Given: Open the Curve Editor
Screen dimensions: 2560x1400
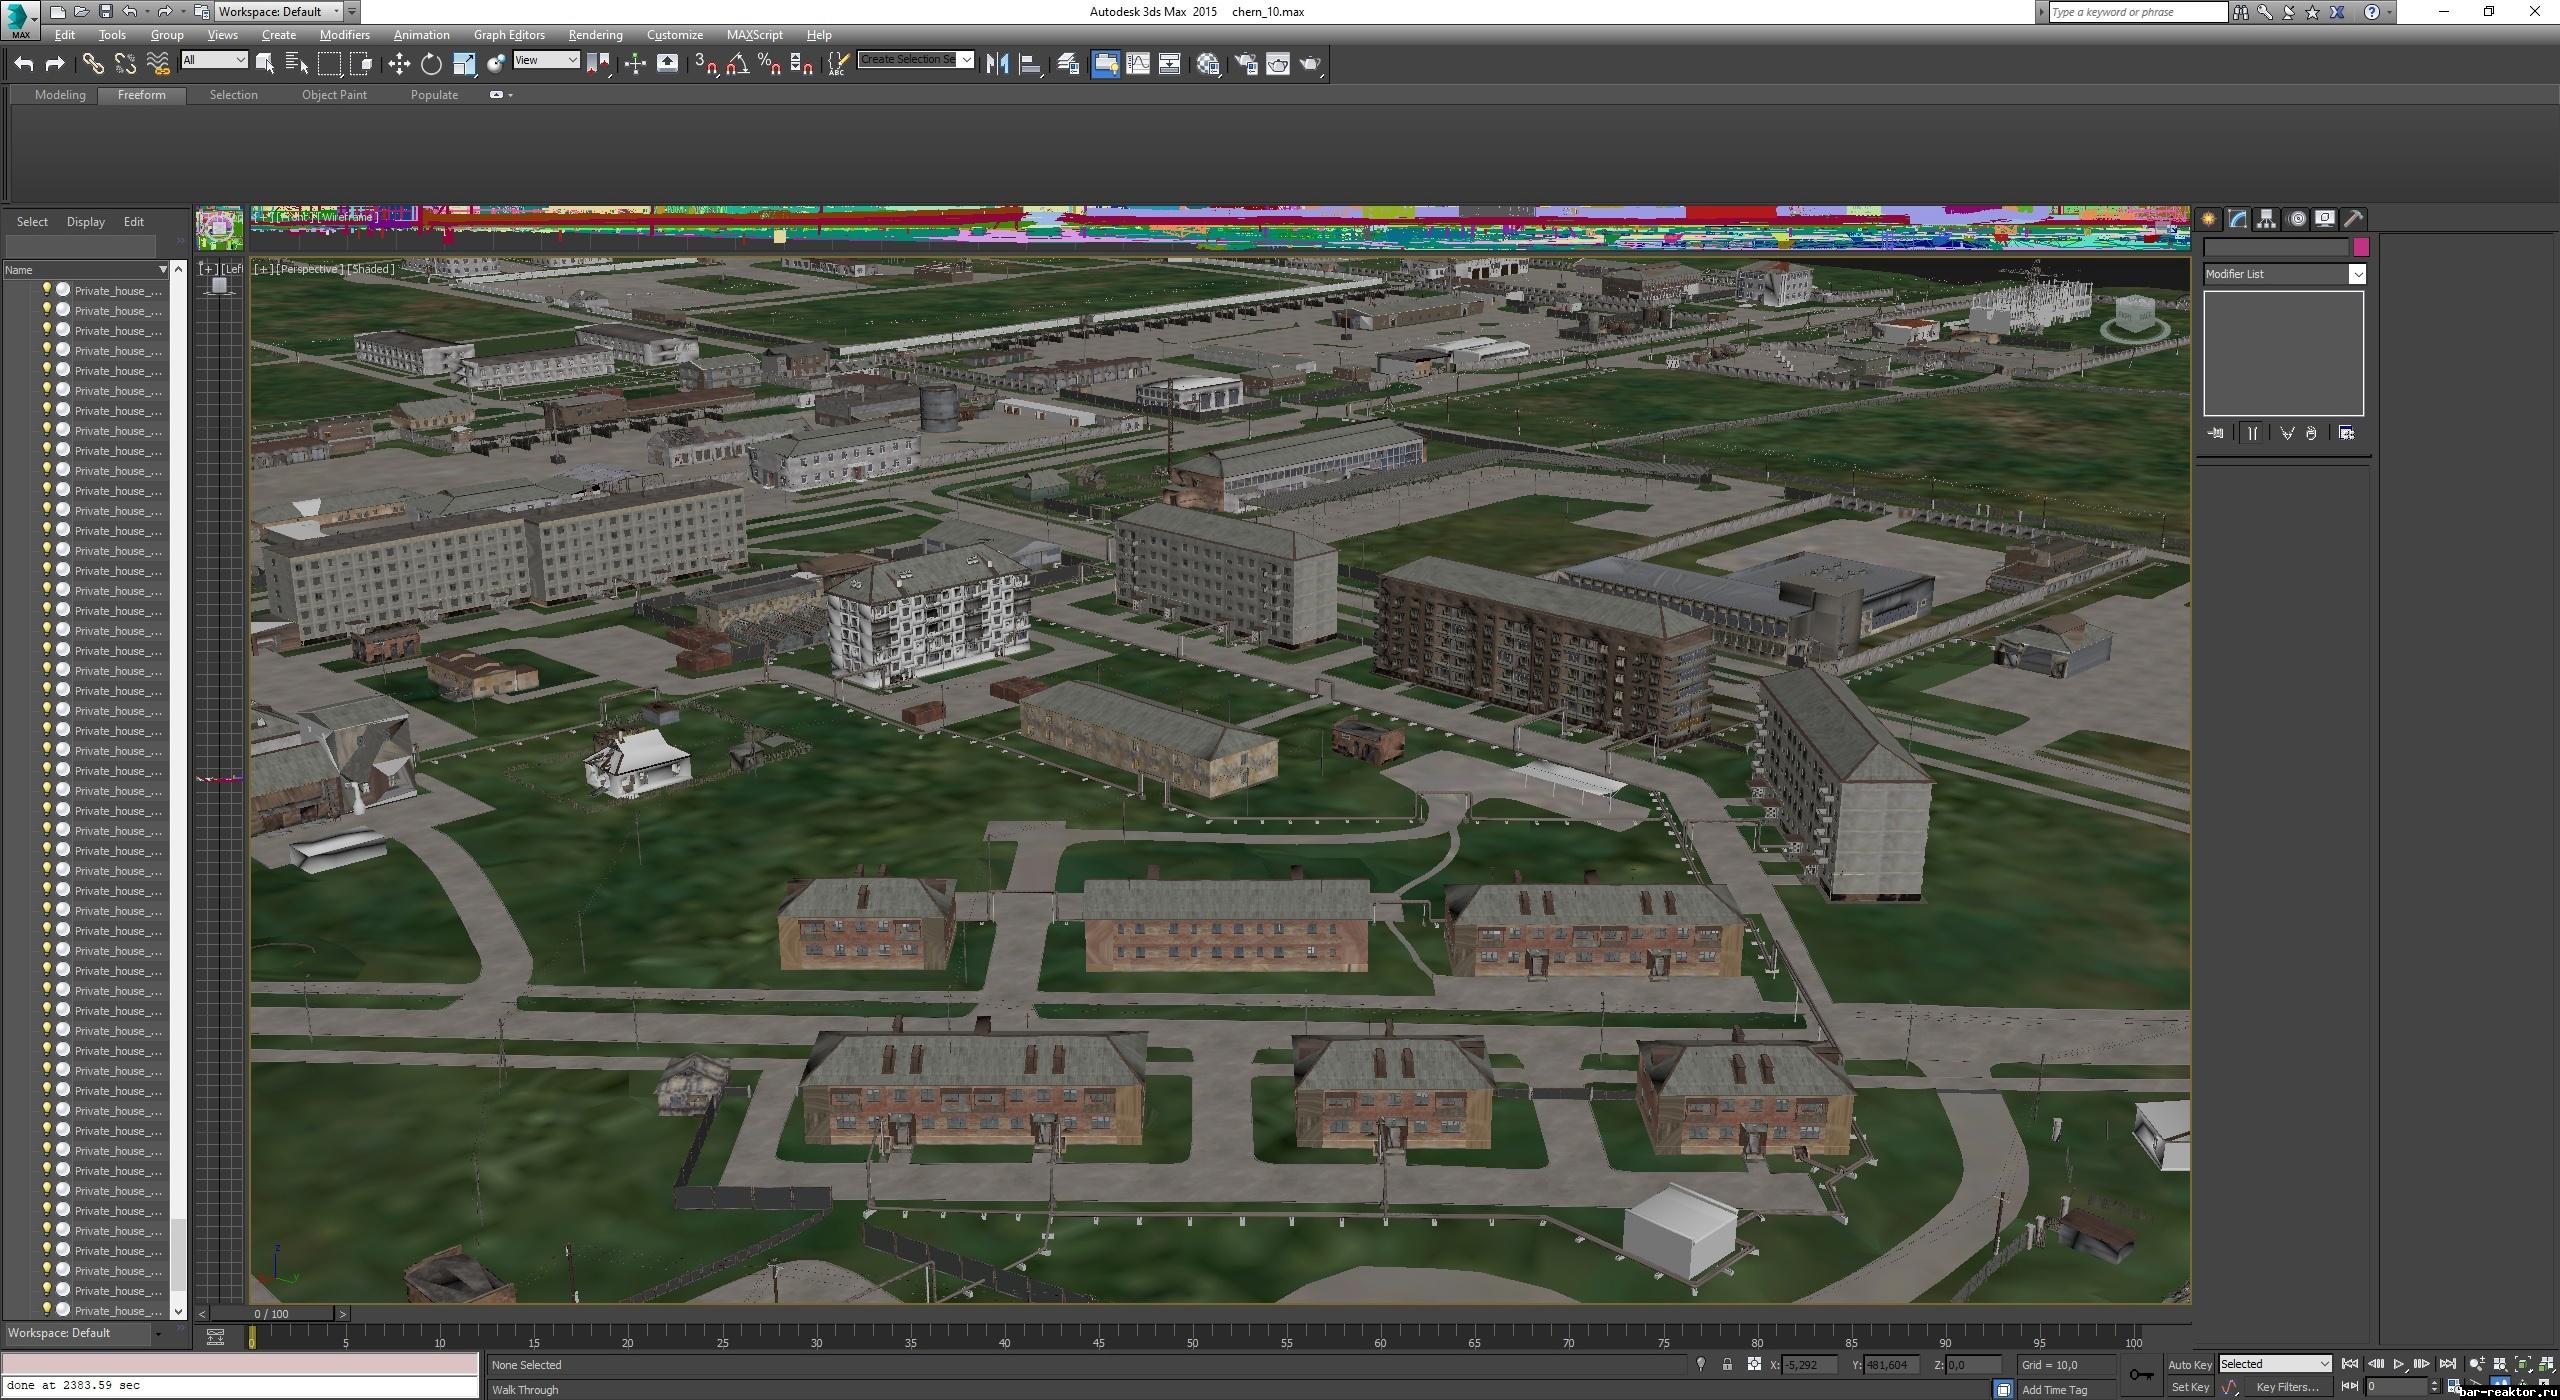Looking at the screenshot, I should (x=1138, y=64).
